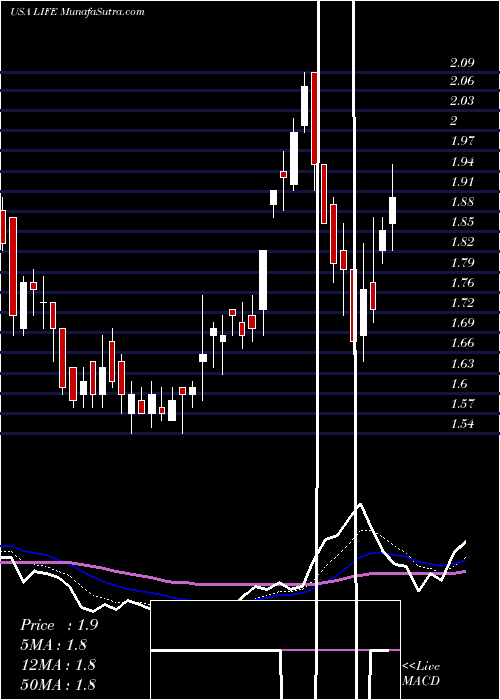Click the 1.66 price axis label
This screenshot has height=700, width=500.
tap(462, 343)
